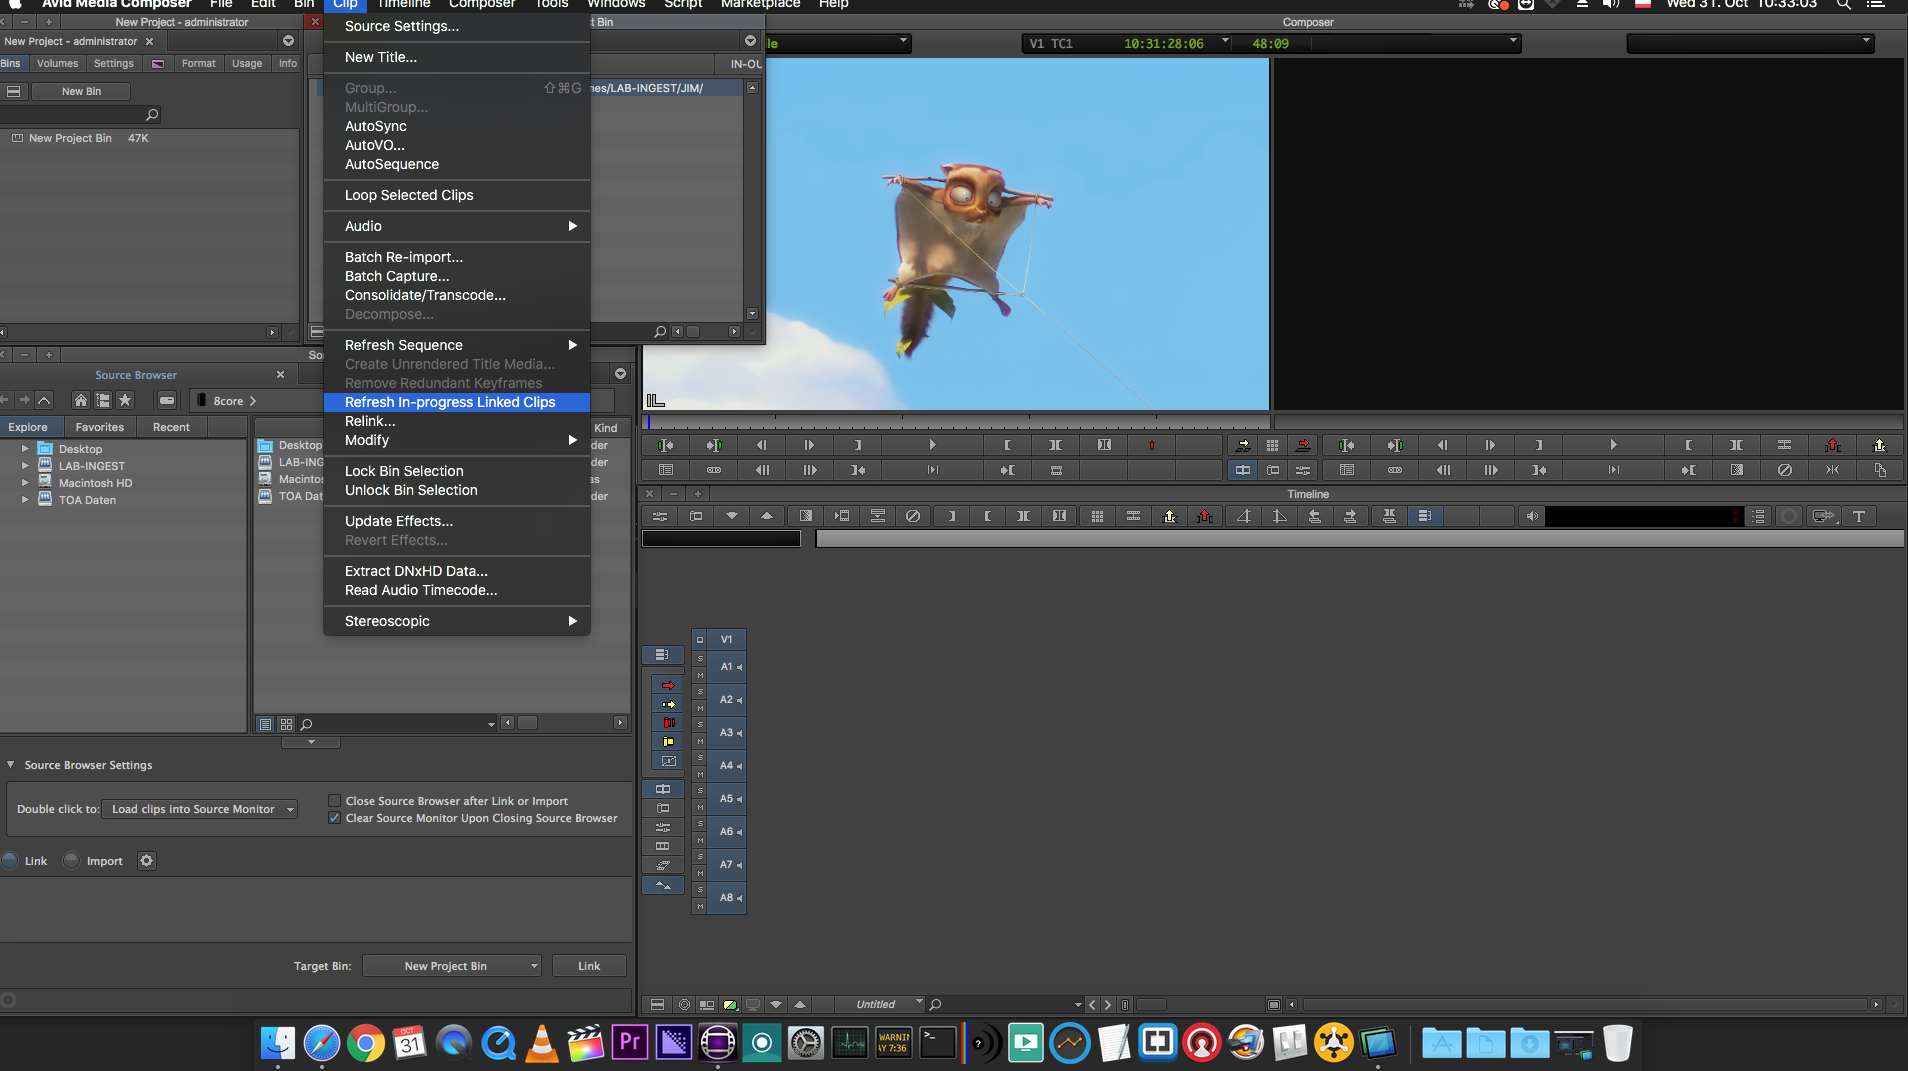
Task: Enable the red Overwrite Trim roller tool
Action: tap(668, 722)
